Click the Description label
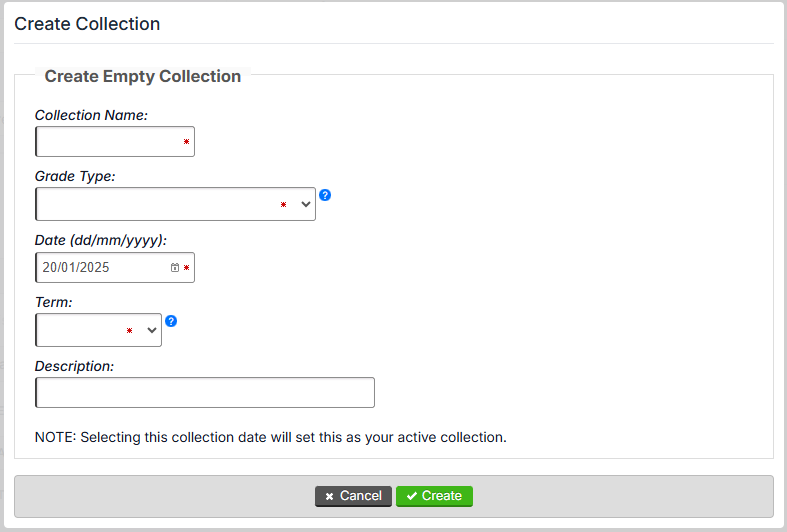Screen dimensions: 787x532 (x=74, y=366)
